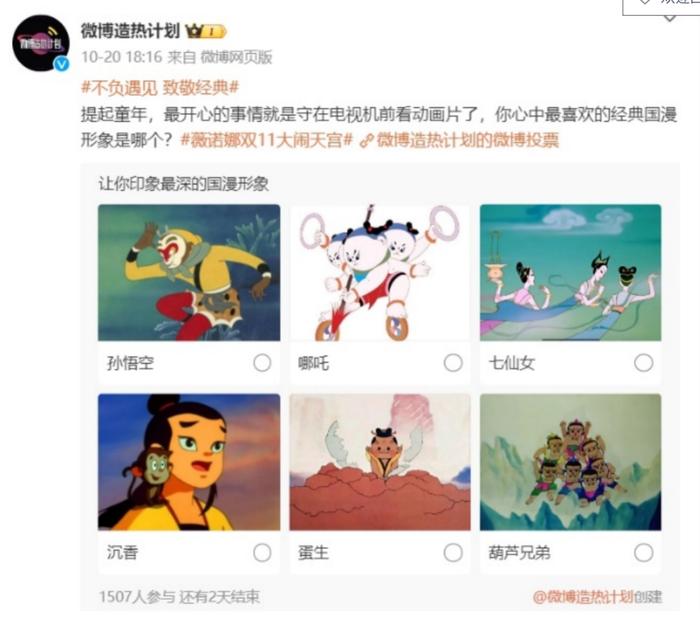700x619 pixels.
Task: Click the 葫芦兄弟 image thumbnail
Action: coord(570,462)
